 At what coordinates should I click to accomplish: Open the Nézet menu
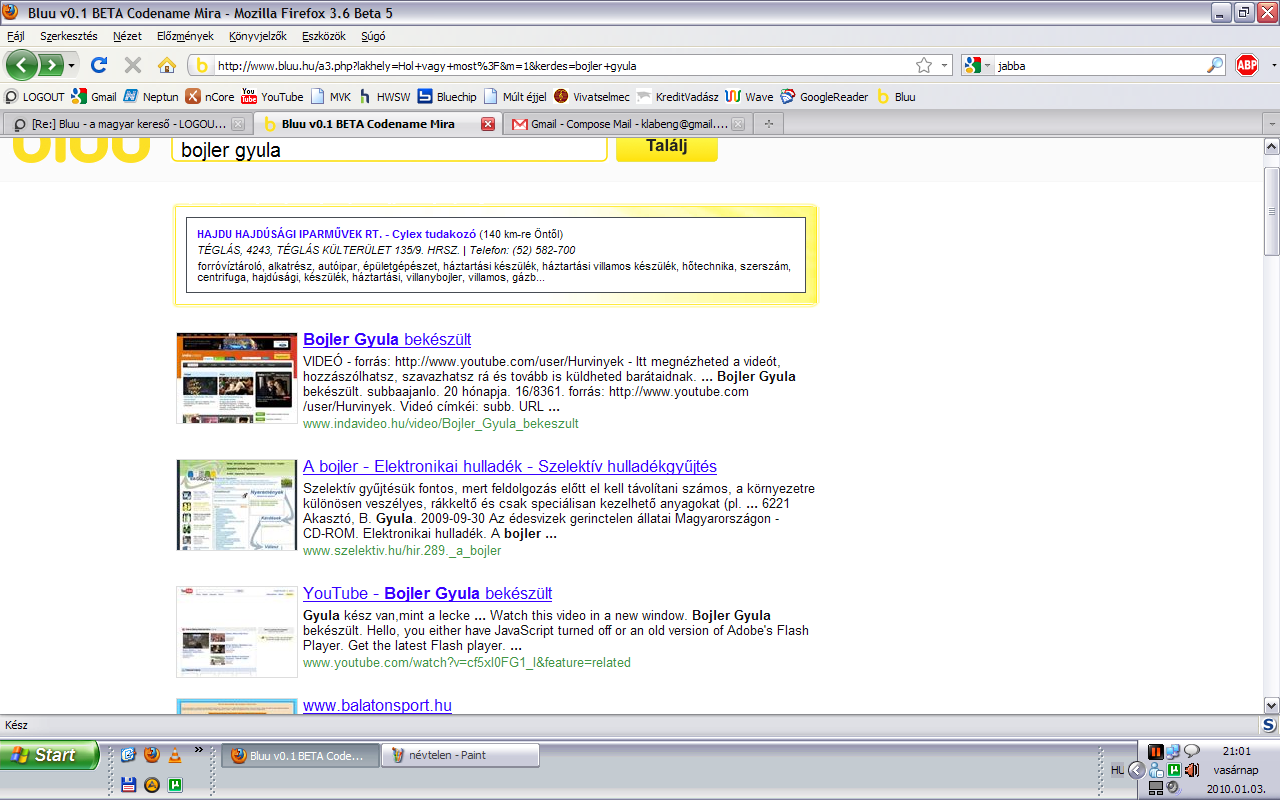(x=127, y=36)
